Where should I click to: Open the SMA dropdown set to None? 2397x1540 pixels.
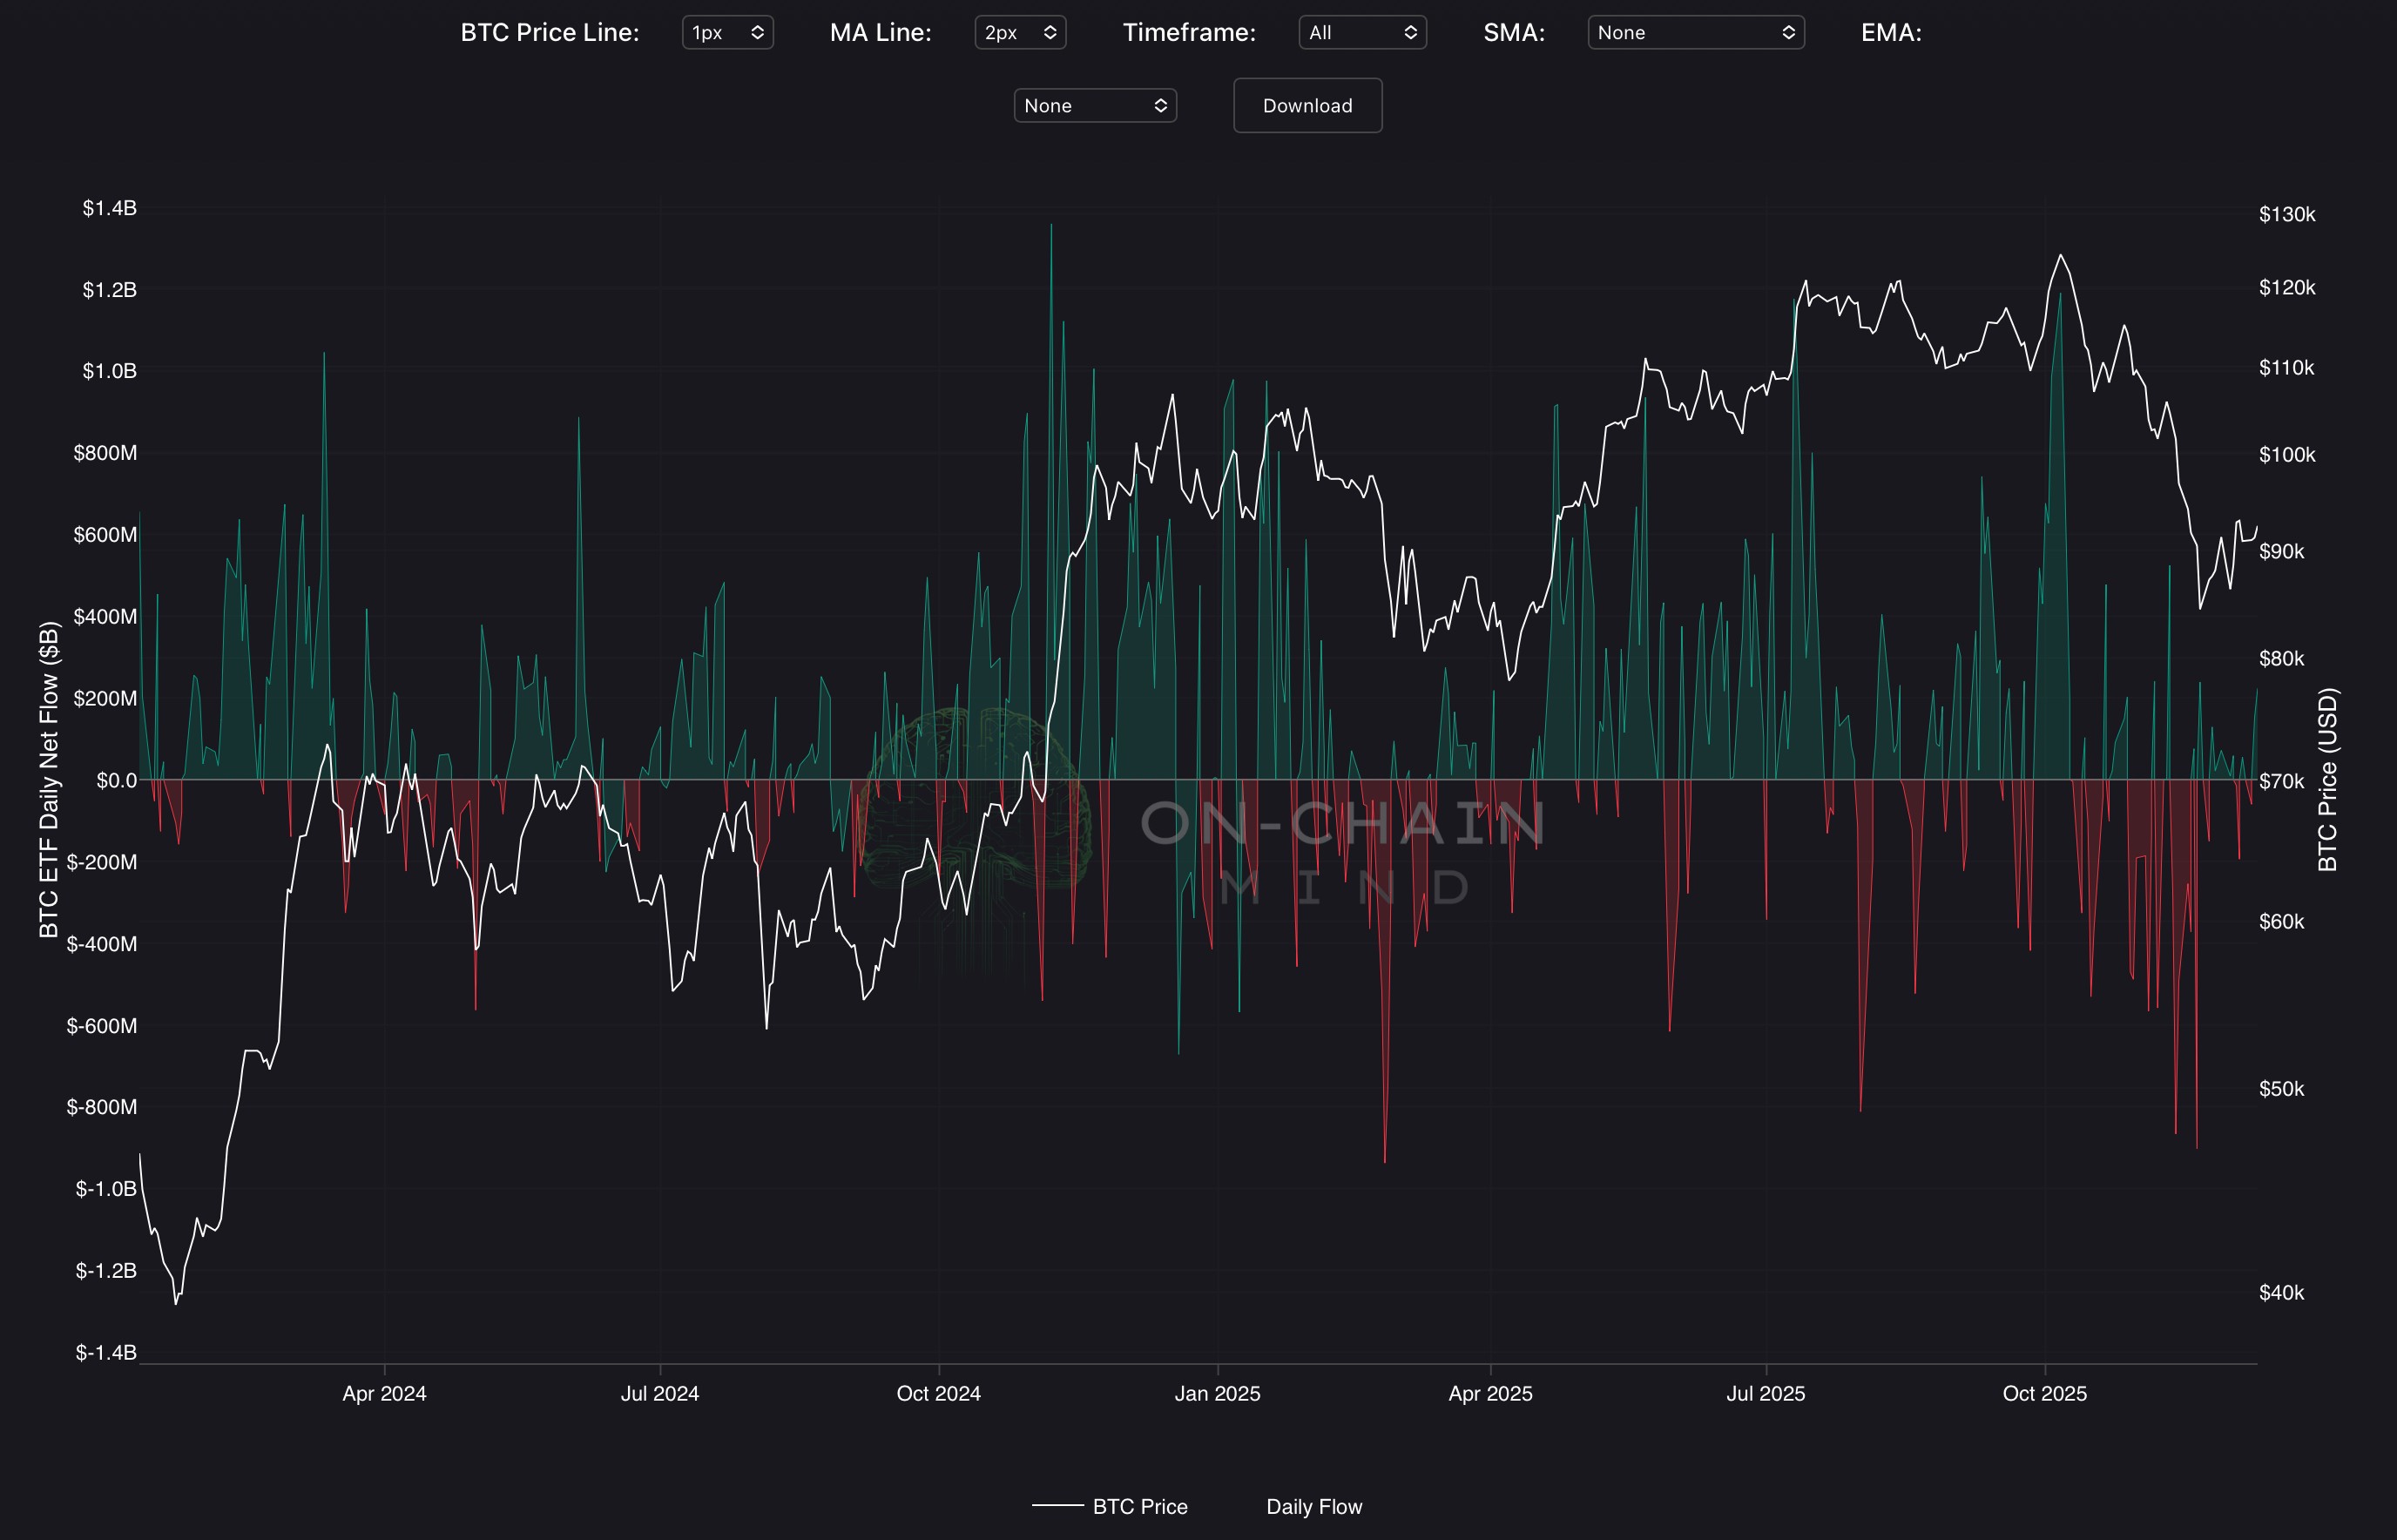pos(1695,32)
